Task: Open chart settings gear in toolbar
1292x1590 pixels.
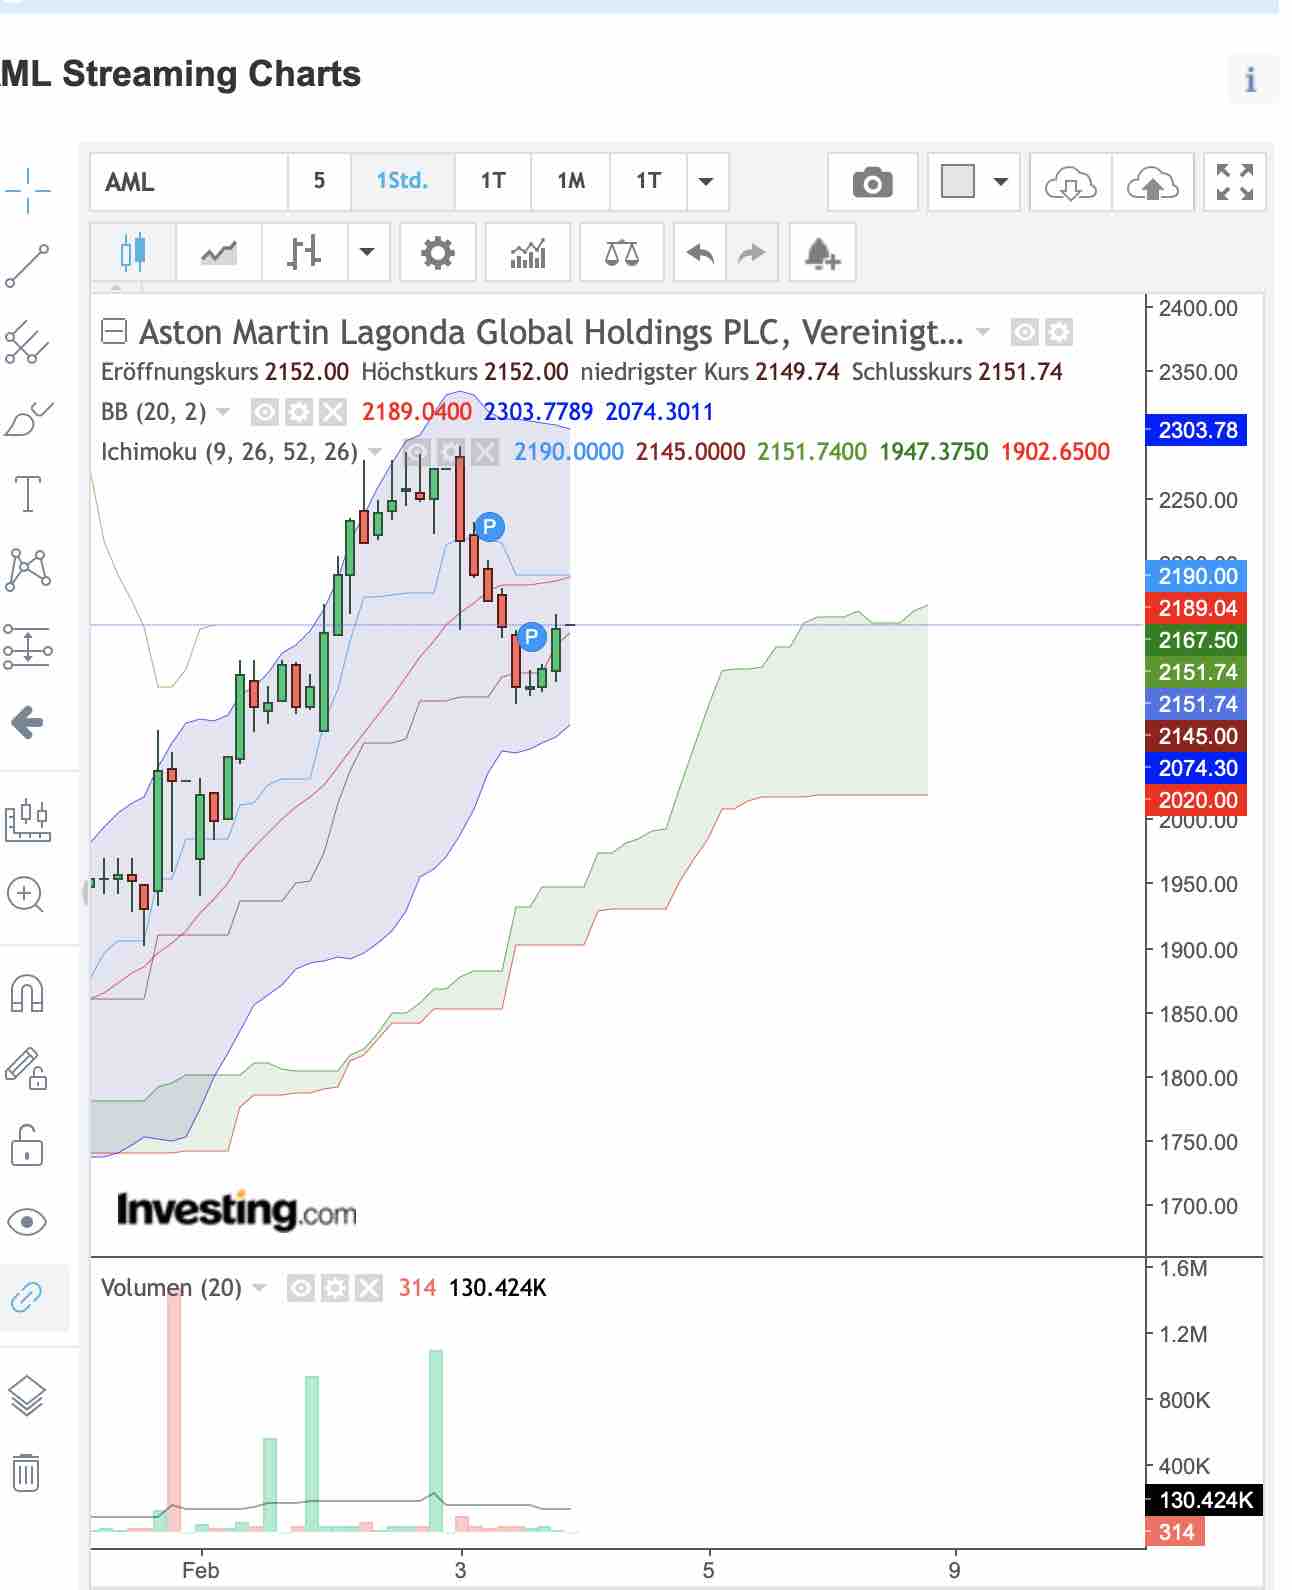Action: (438, 252)
